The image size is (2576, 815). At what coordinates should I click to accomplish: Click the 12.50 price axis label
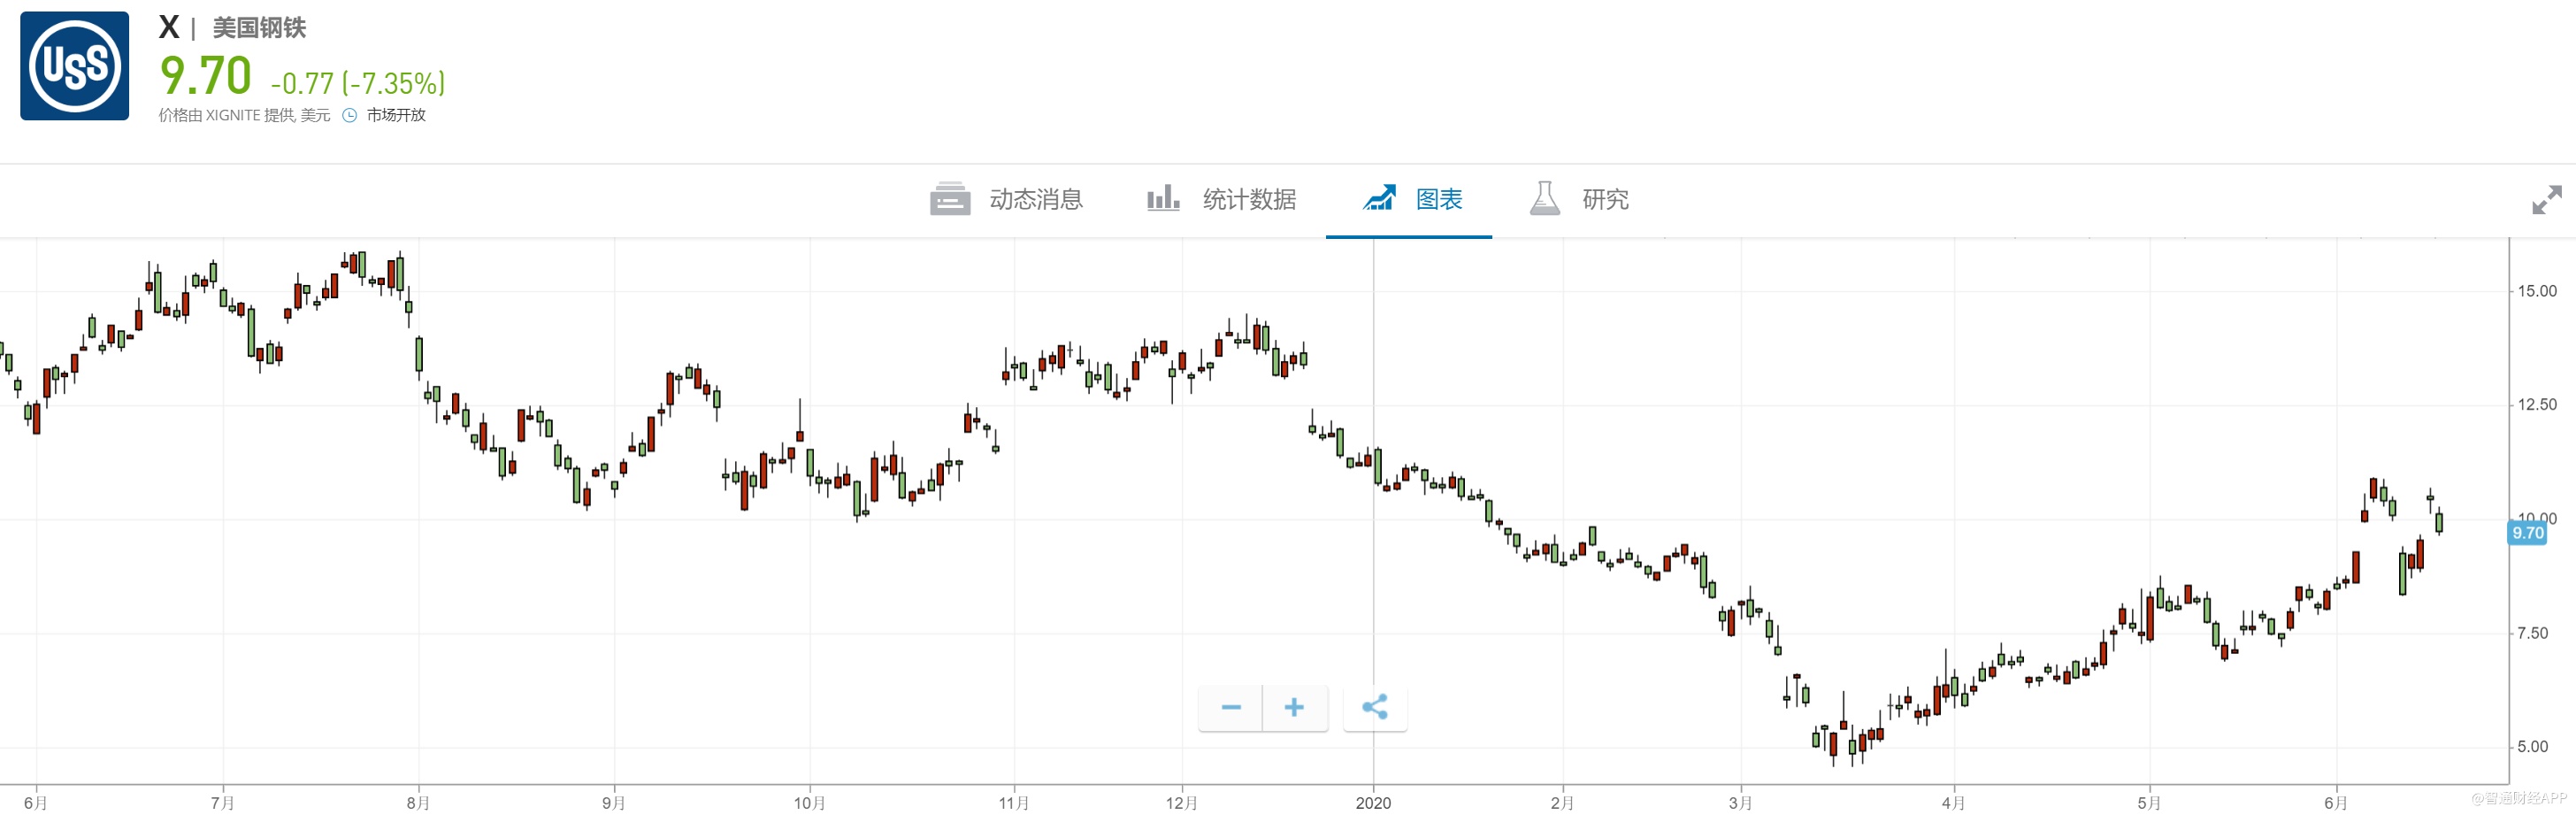coord(2536,405)
